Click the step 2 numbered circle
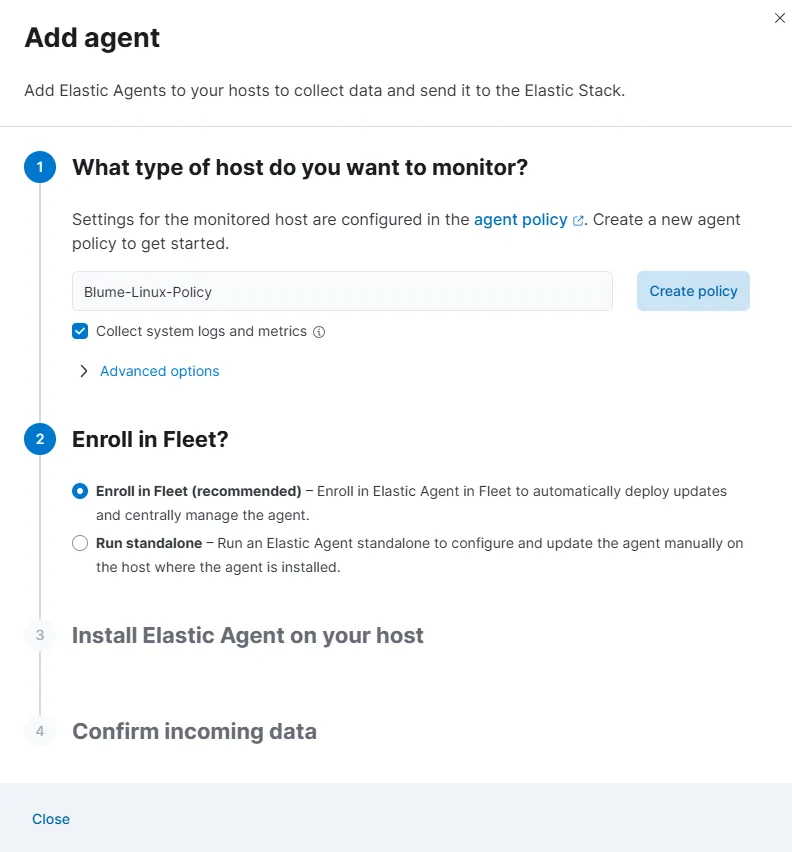The width and height of the screenshot is (792, 852). coord(40,439)
